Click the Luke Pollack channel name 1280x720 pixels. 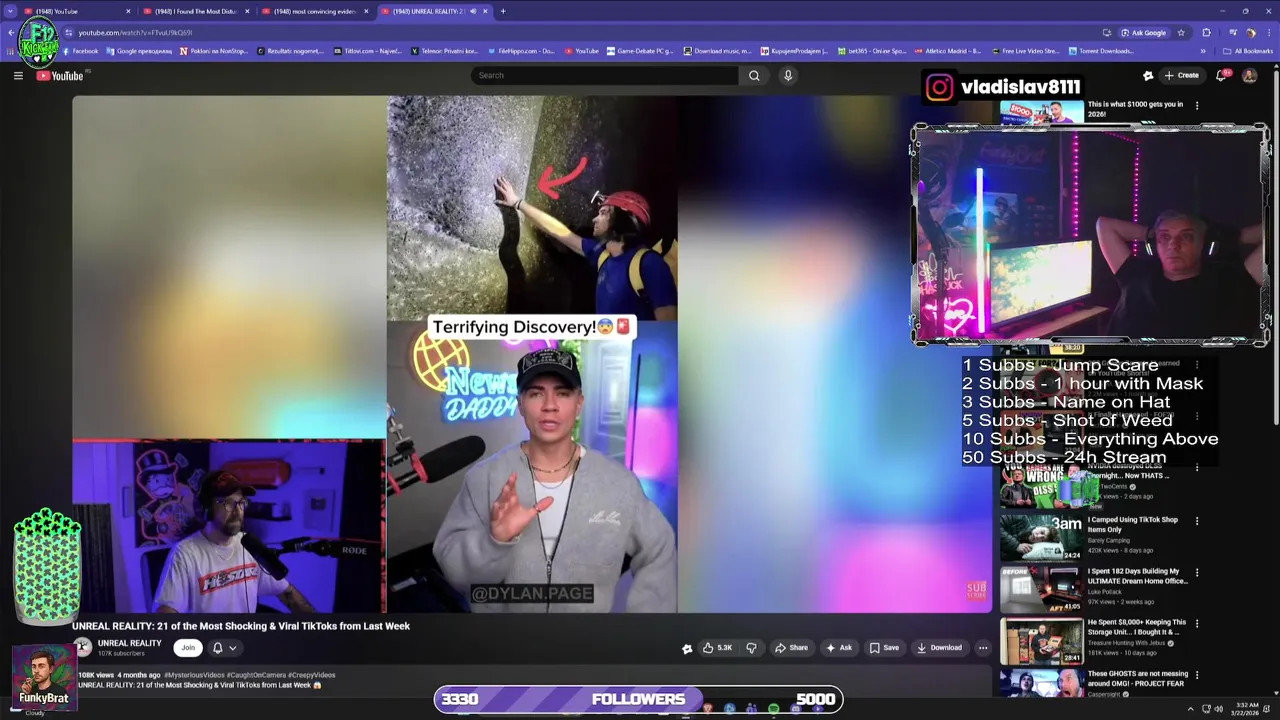tap(1107, 592)
